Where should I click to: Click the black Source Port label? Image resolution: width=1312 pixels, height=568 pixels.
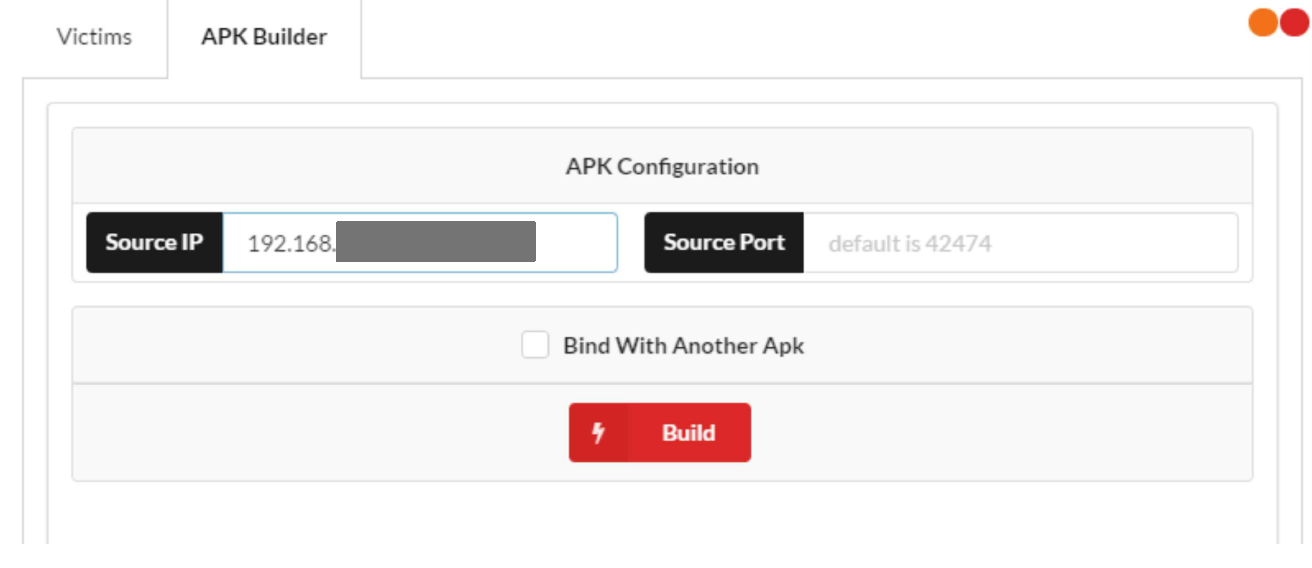pos(723,243)
